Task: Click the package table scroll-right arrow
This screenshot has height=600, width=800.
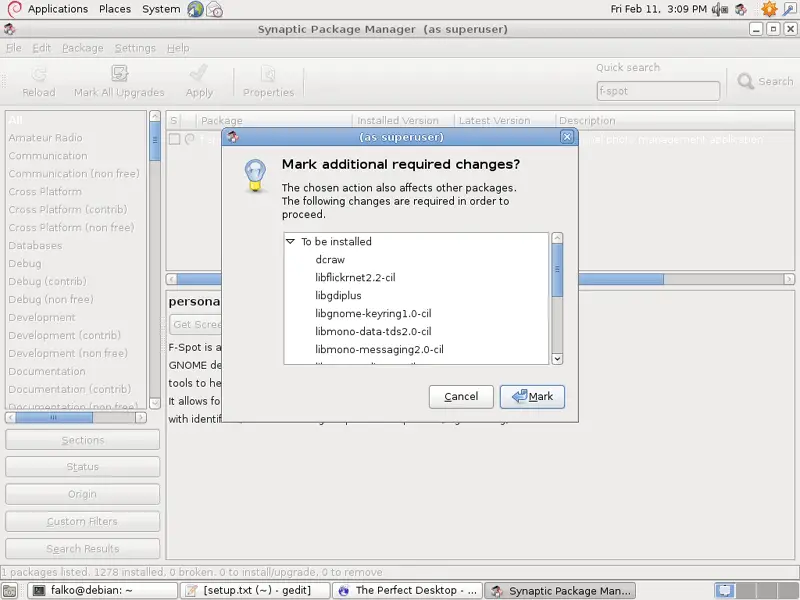Action: coord(789,279)
